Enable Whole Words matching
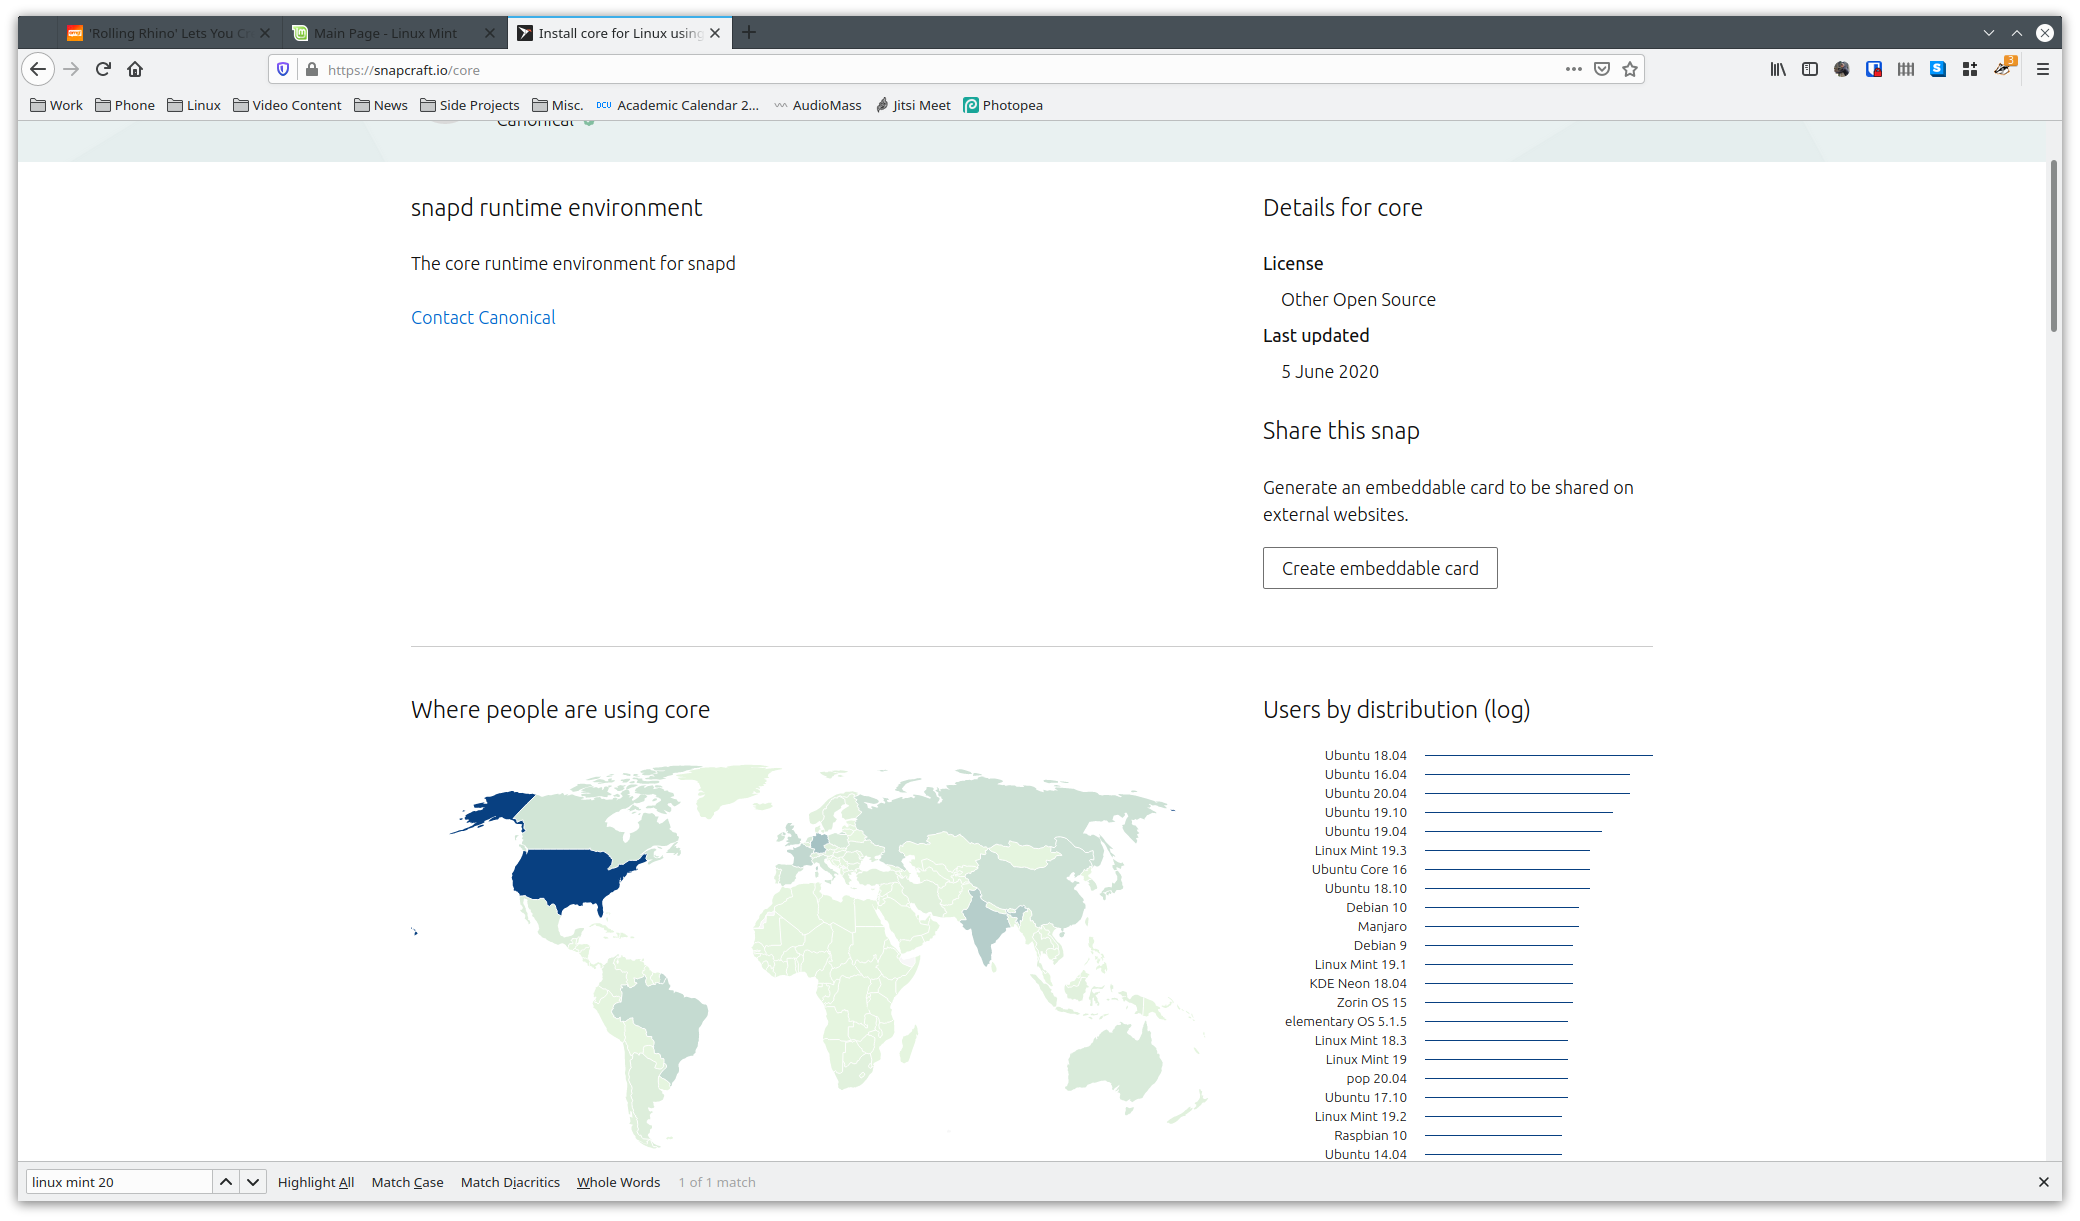The image size is (2080, 1221). [618, 1182]
